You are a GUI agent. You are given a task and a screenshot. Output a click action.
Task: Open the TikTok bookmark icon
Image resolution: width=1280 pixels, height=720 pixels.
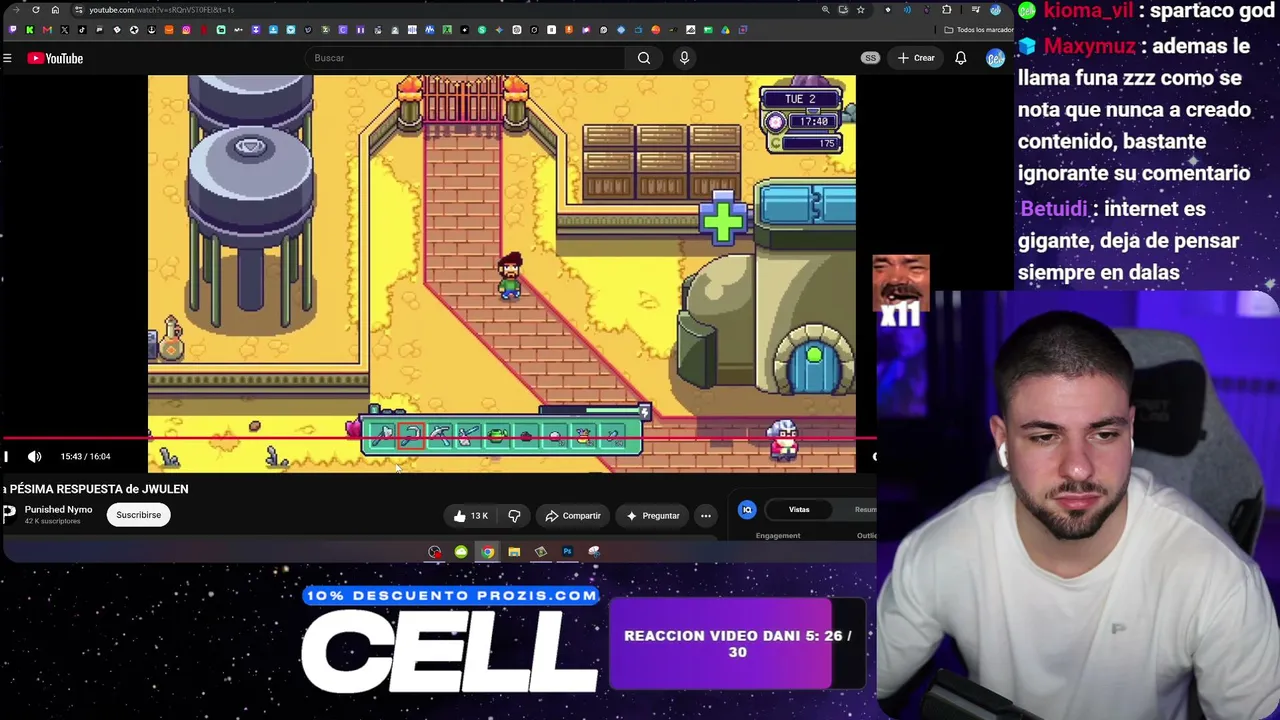point(82,30)
